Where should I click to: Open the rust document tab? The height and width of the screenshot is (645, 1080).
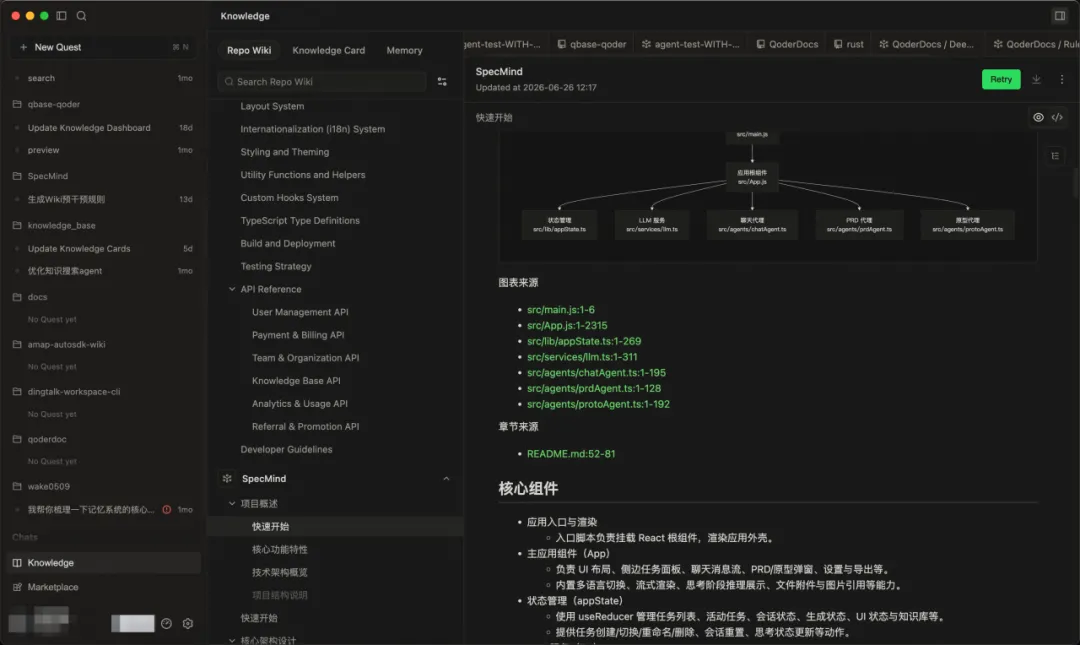coord(849,44)
